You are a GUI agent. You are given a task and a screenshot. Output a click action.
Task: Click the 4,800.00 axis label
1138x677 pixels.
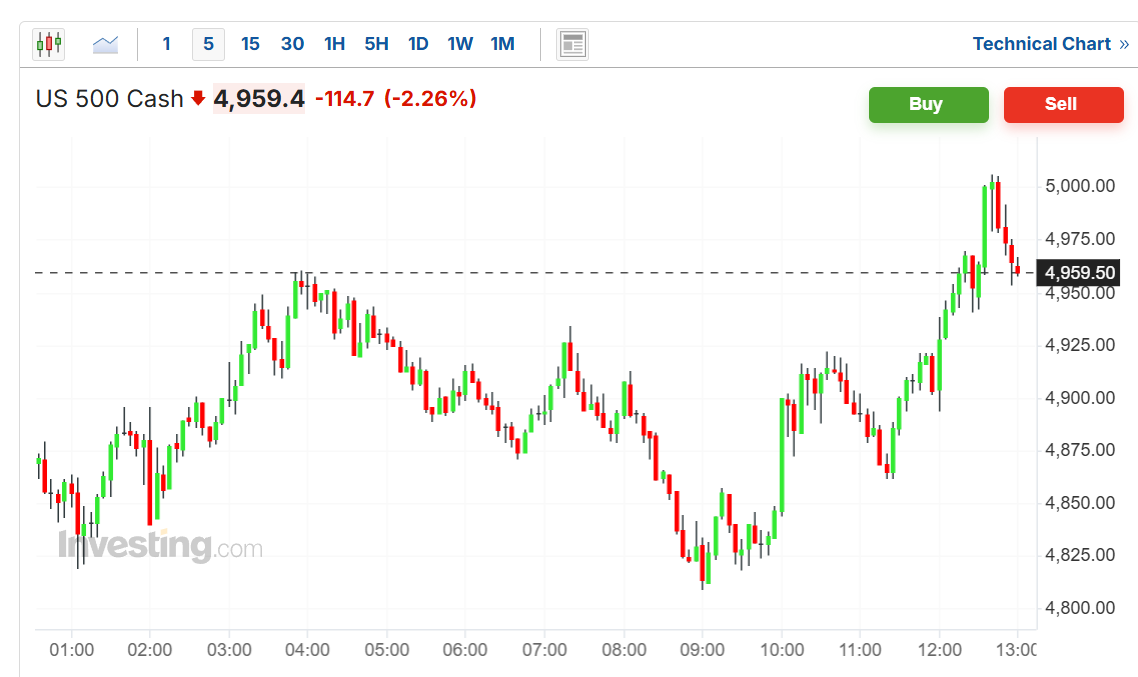click(x=1079, y=609)
